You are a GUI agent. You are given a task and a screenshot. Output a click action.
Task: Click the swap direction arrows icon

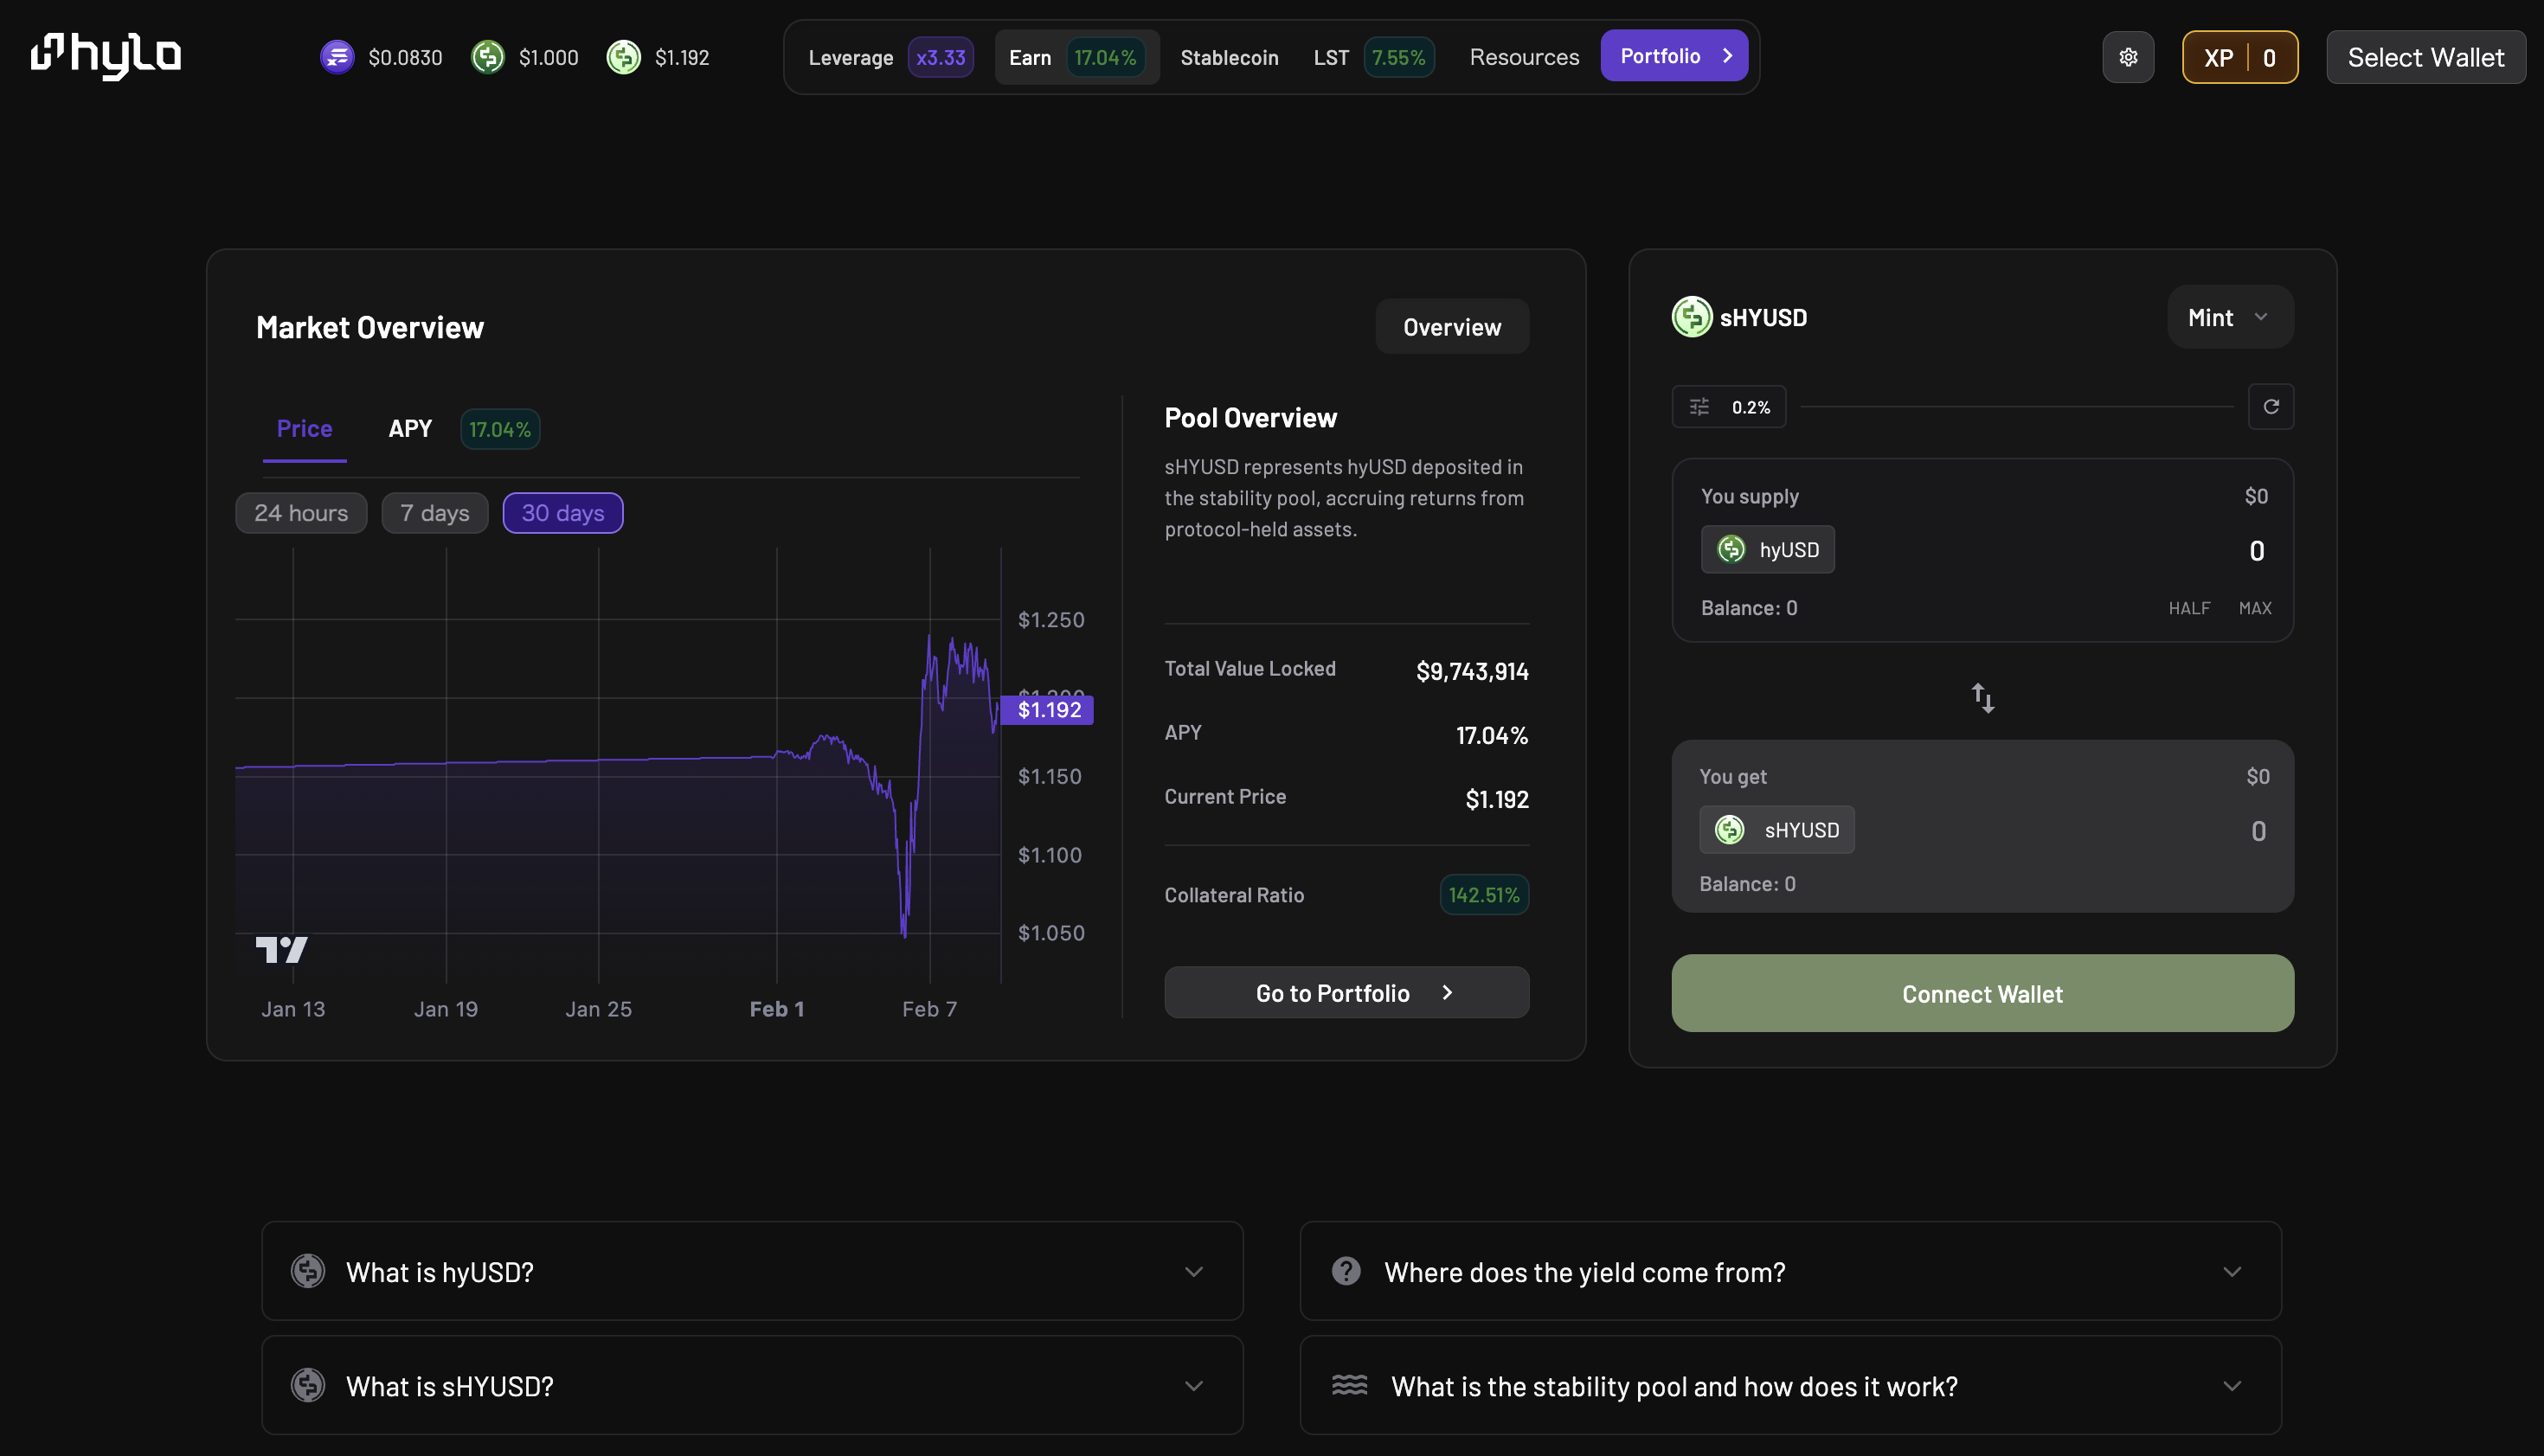point(1982,697)
